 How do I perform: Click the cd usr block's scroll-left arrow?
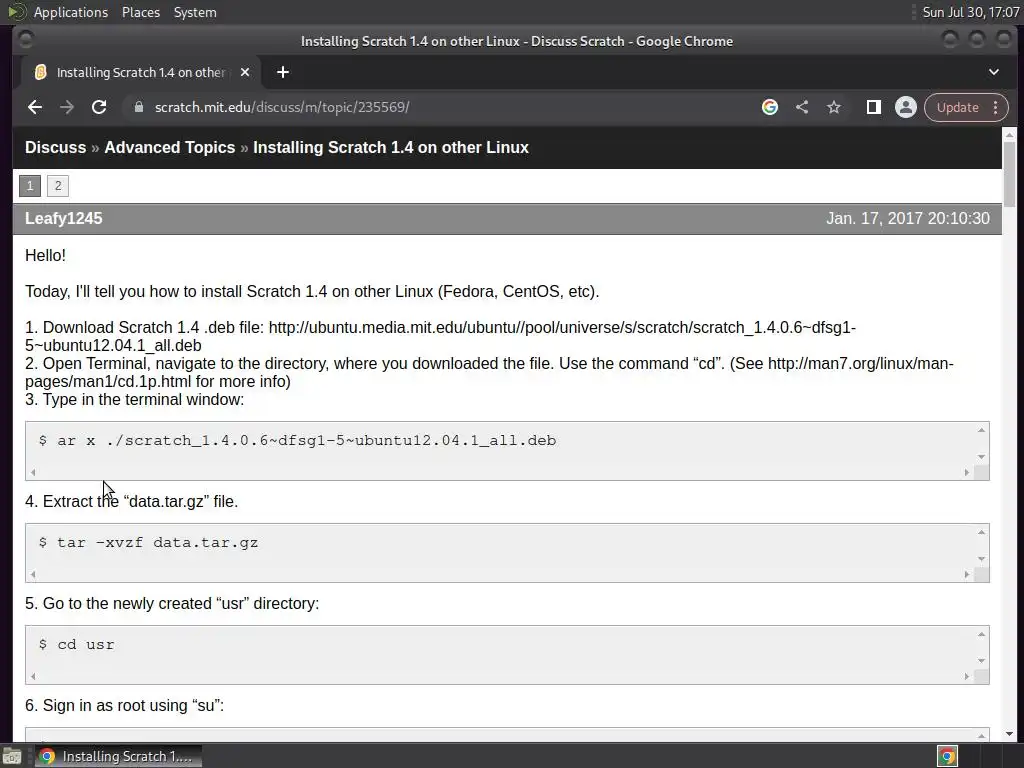(33, 676)
